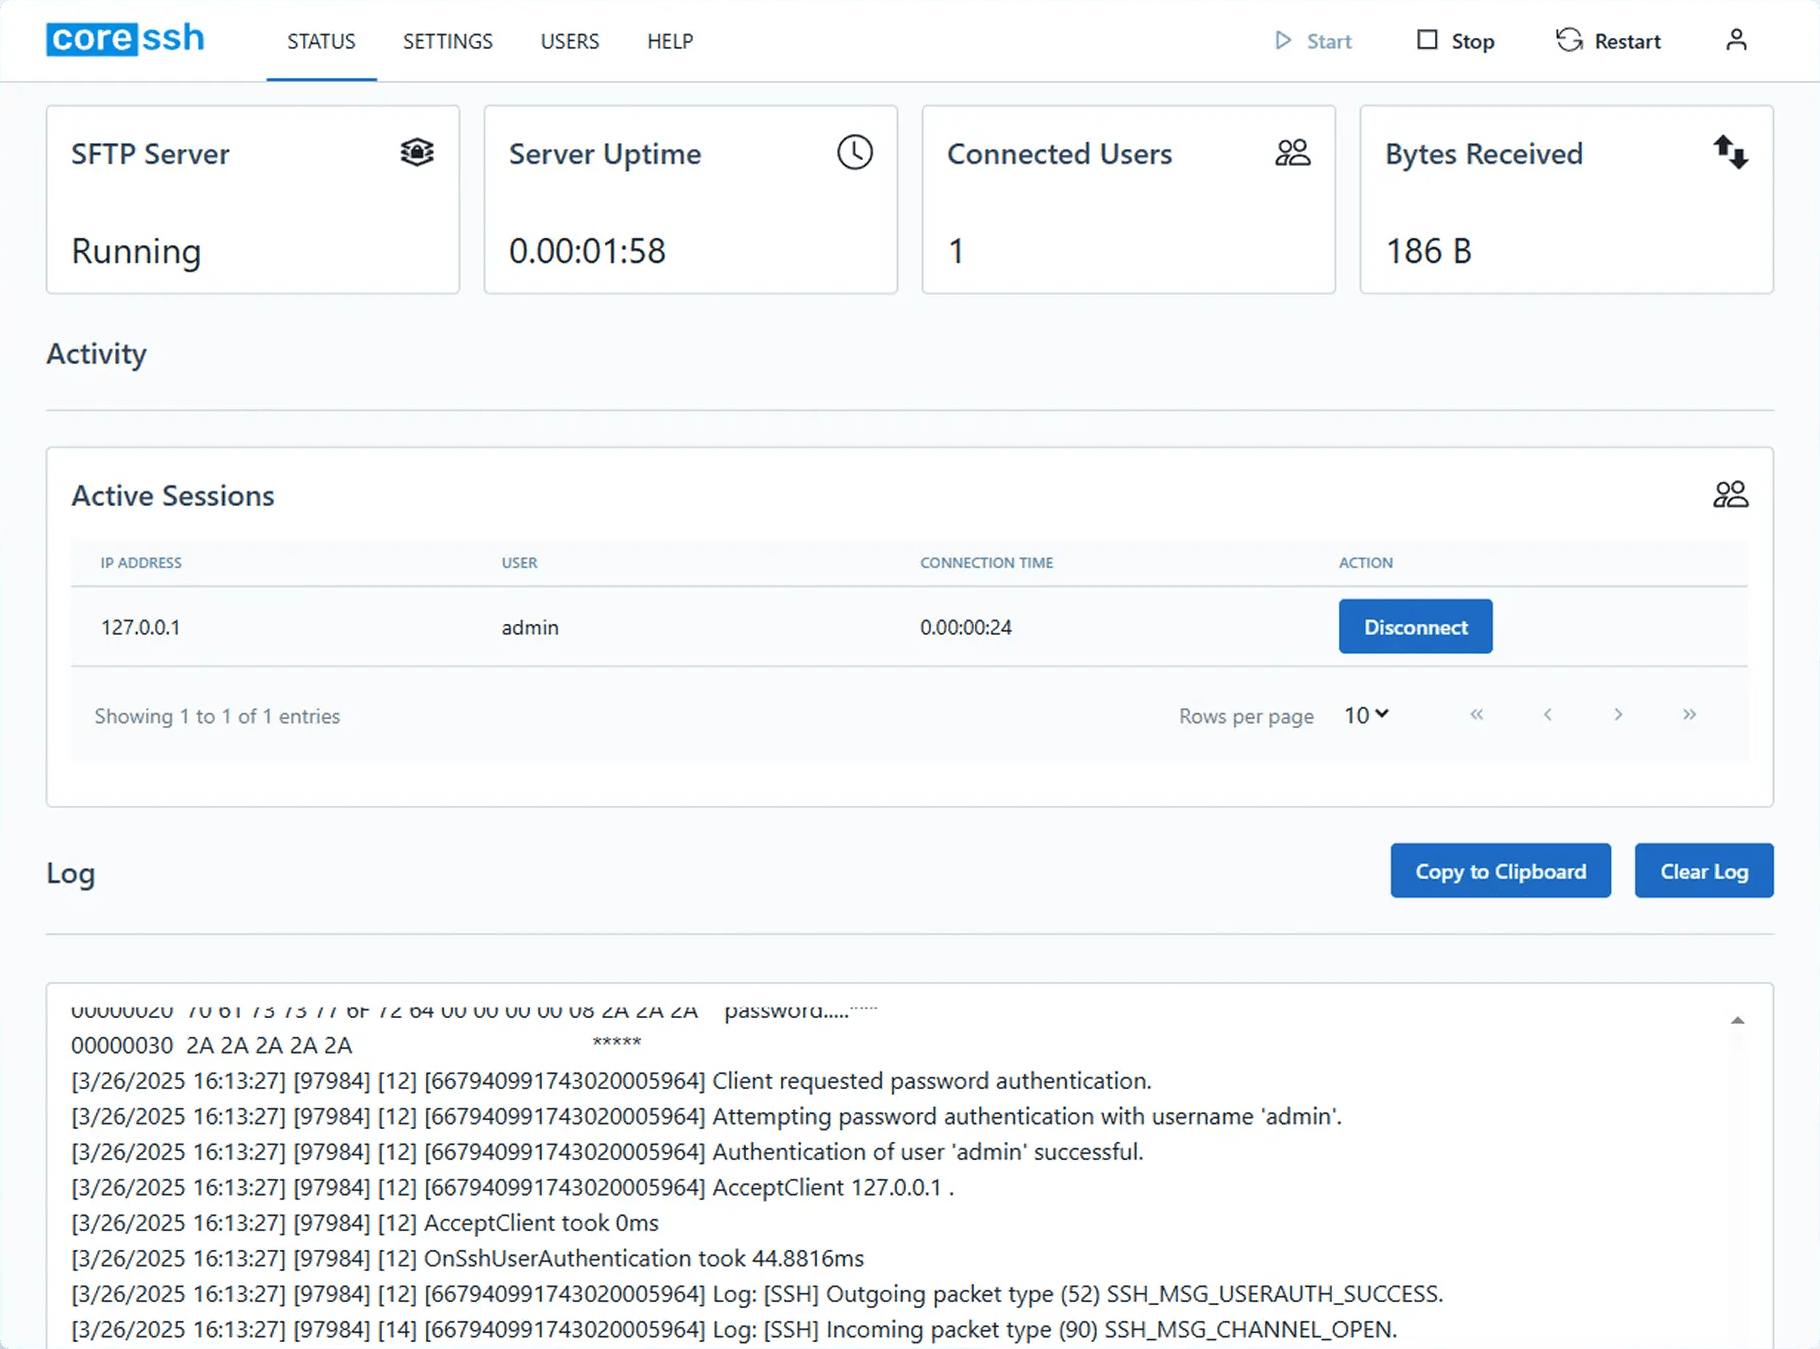Viewport: 1820px width, 1349px height.
Task: Click the Rows per page label
Action: click(x=1246, y=716)
